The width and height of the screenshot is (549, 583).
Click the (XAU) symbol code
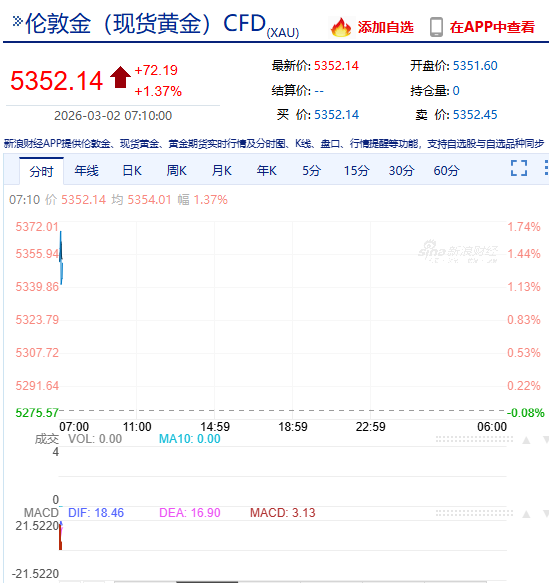283,33
